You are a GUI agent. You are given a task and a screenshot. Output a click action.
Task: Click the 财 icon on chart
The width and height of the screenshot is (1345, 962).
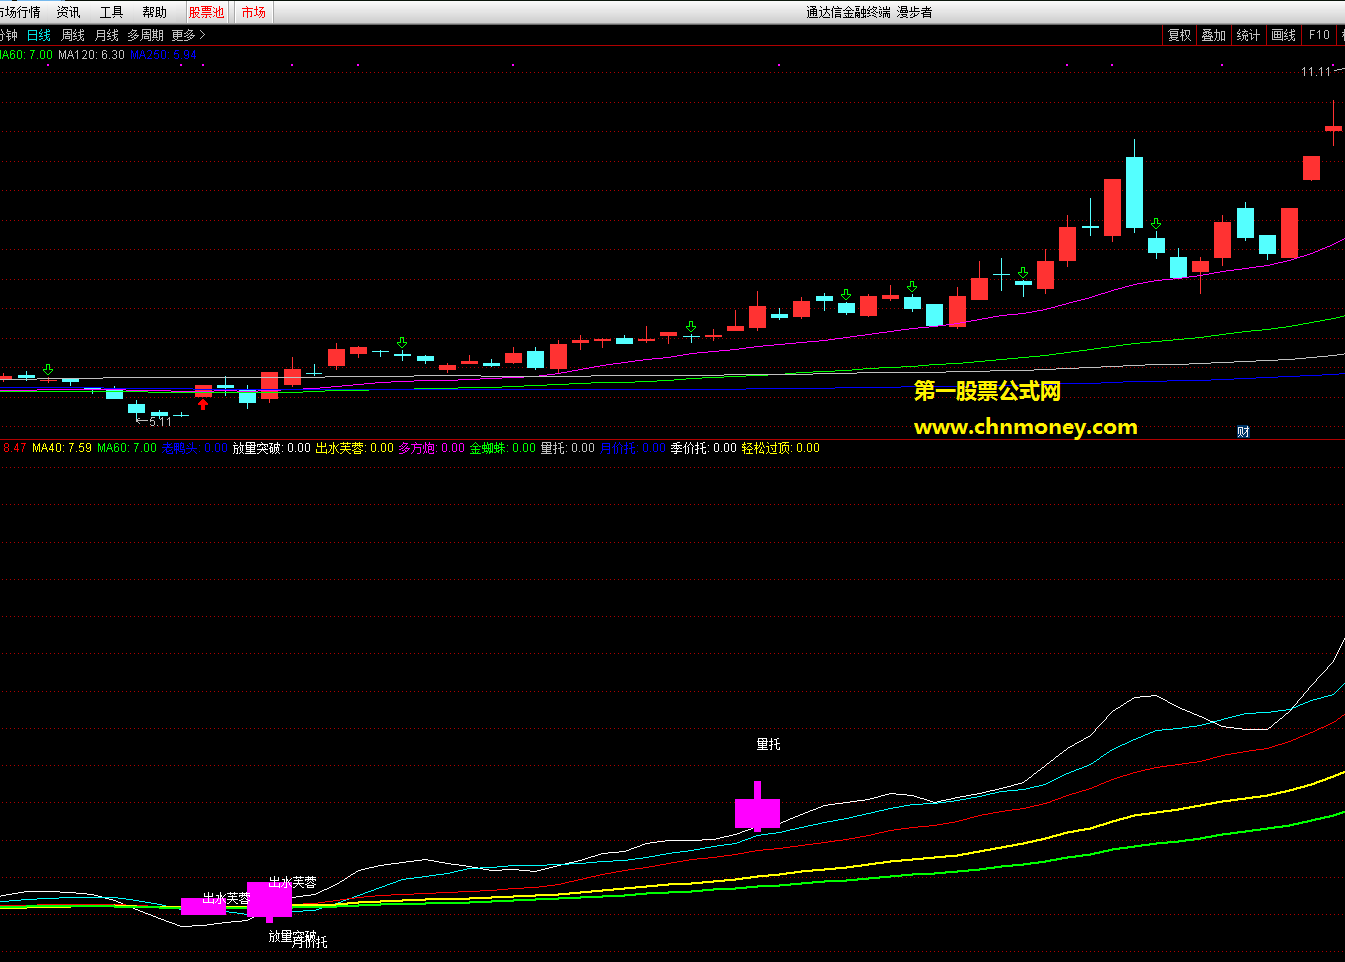1243,431
